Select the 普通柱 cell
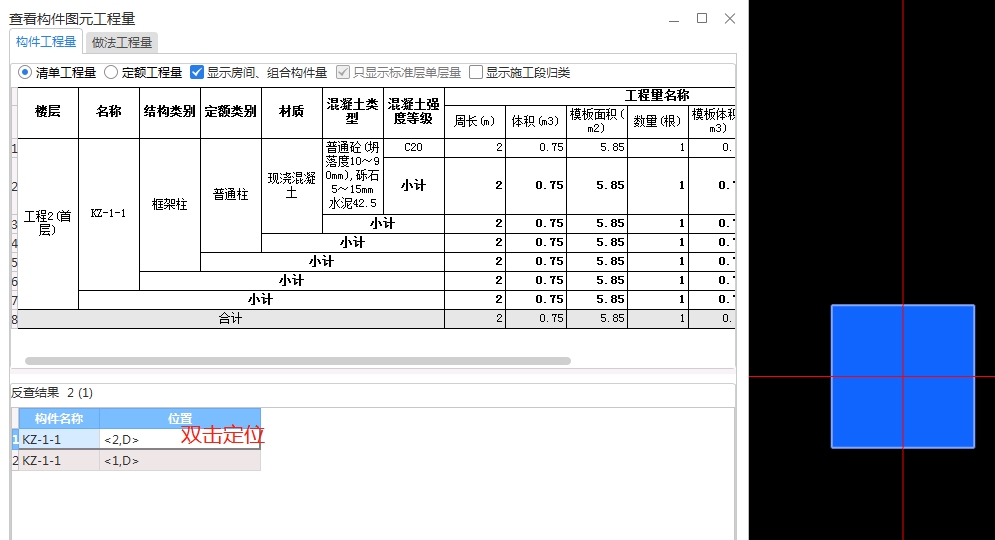Viewport: 995px width, 540px height. (230, 195)
